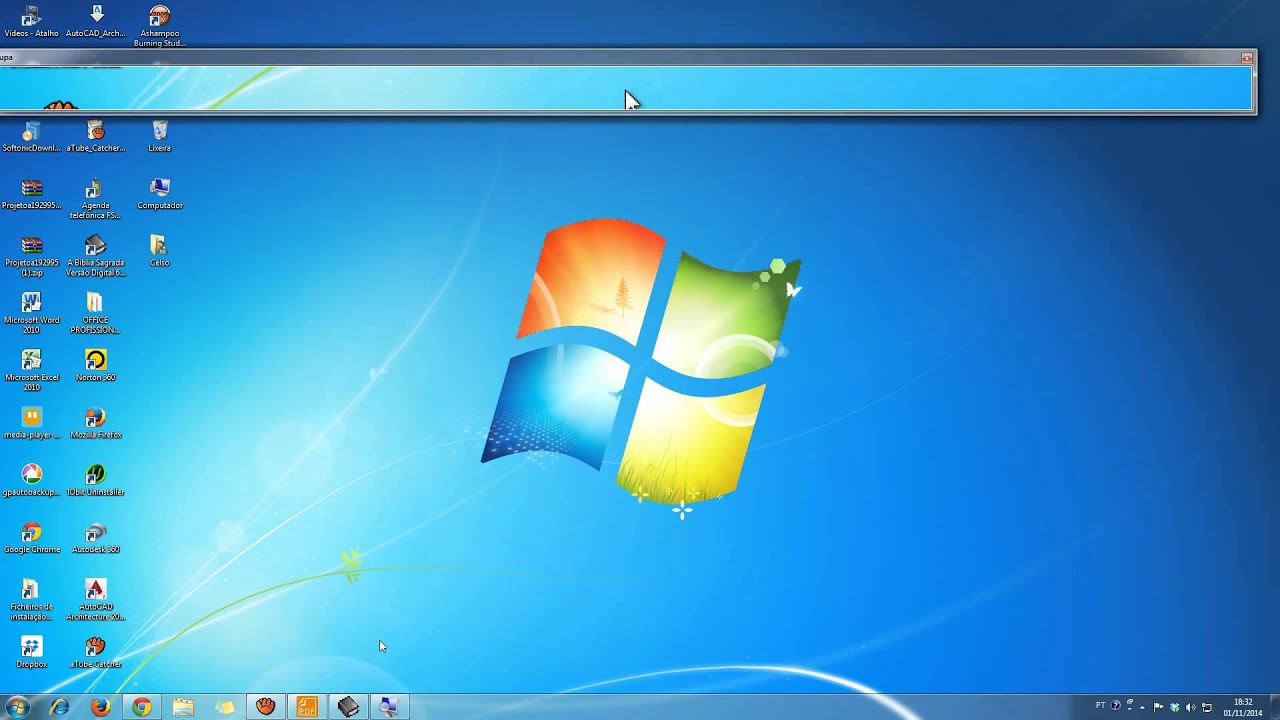This screenshot has width=1280, height=720.
Task: Launch AutoCAD Architecture desktop shortcut
Action: coord(96,599)
